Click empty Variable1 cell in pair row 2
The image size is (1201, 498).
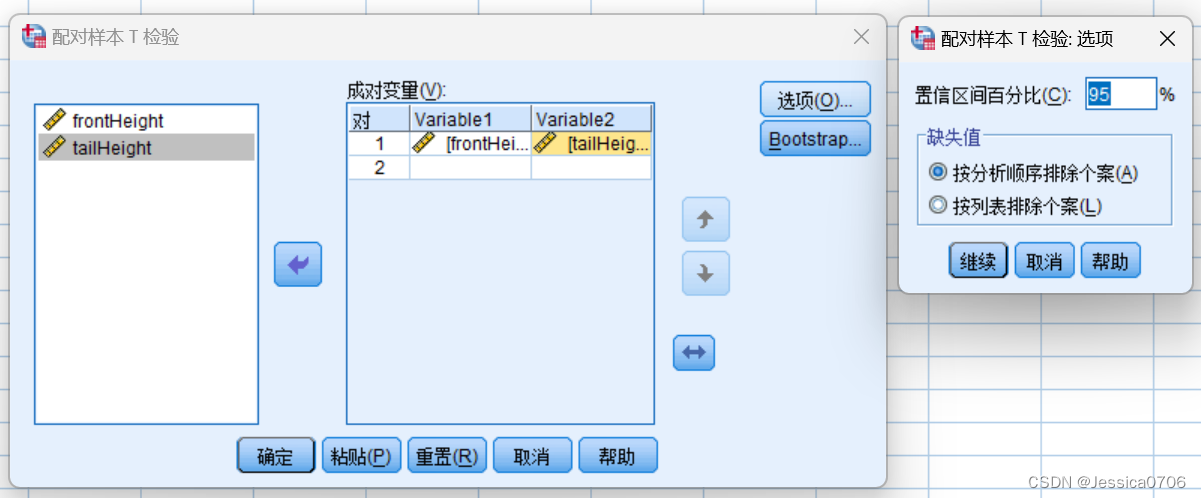[x=471, y=167]
